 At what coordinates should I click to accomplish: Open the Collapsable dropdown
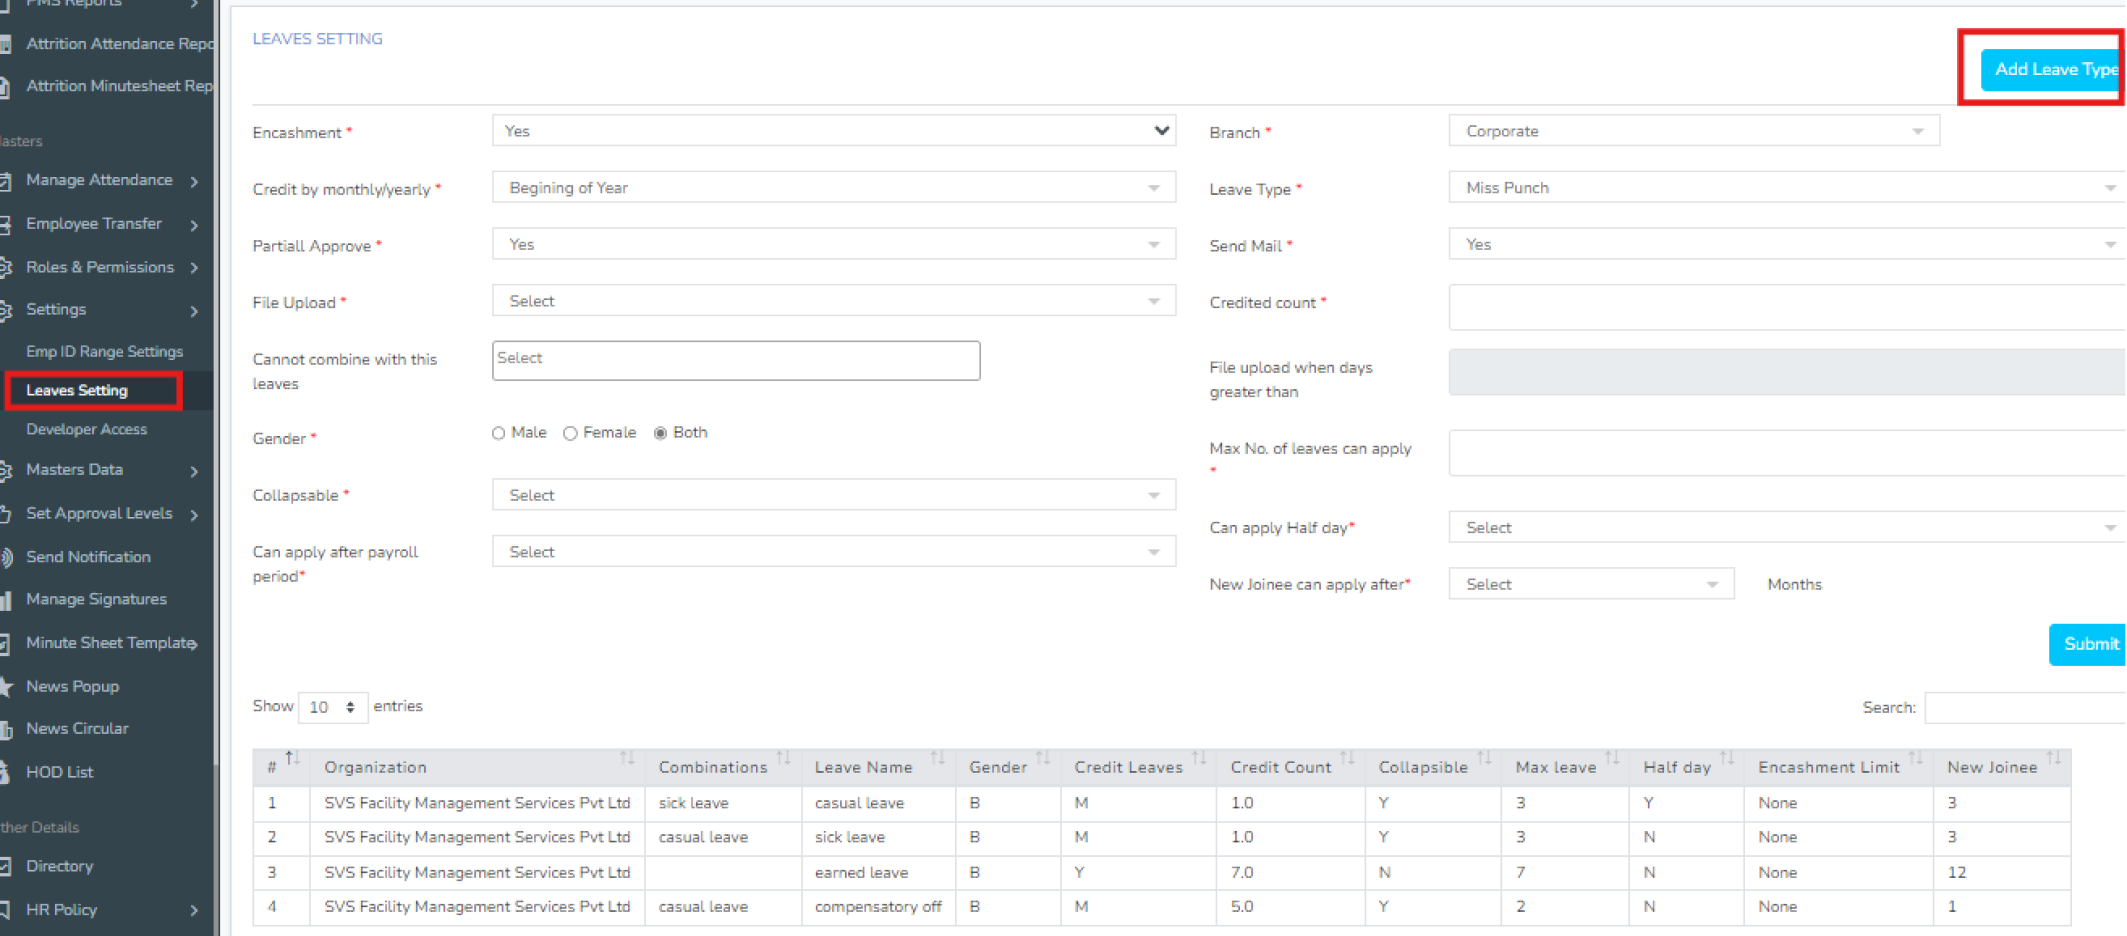pos(833,495)
